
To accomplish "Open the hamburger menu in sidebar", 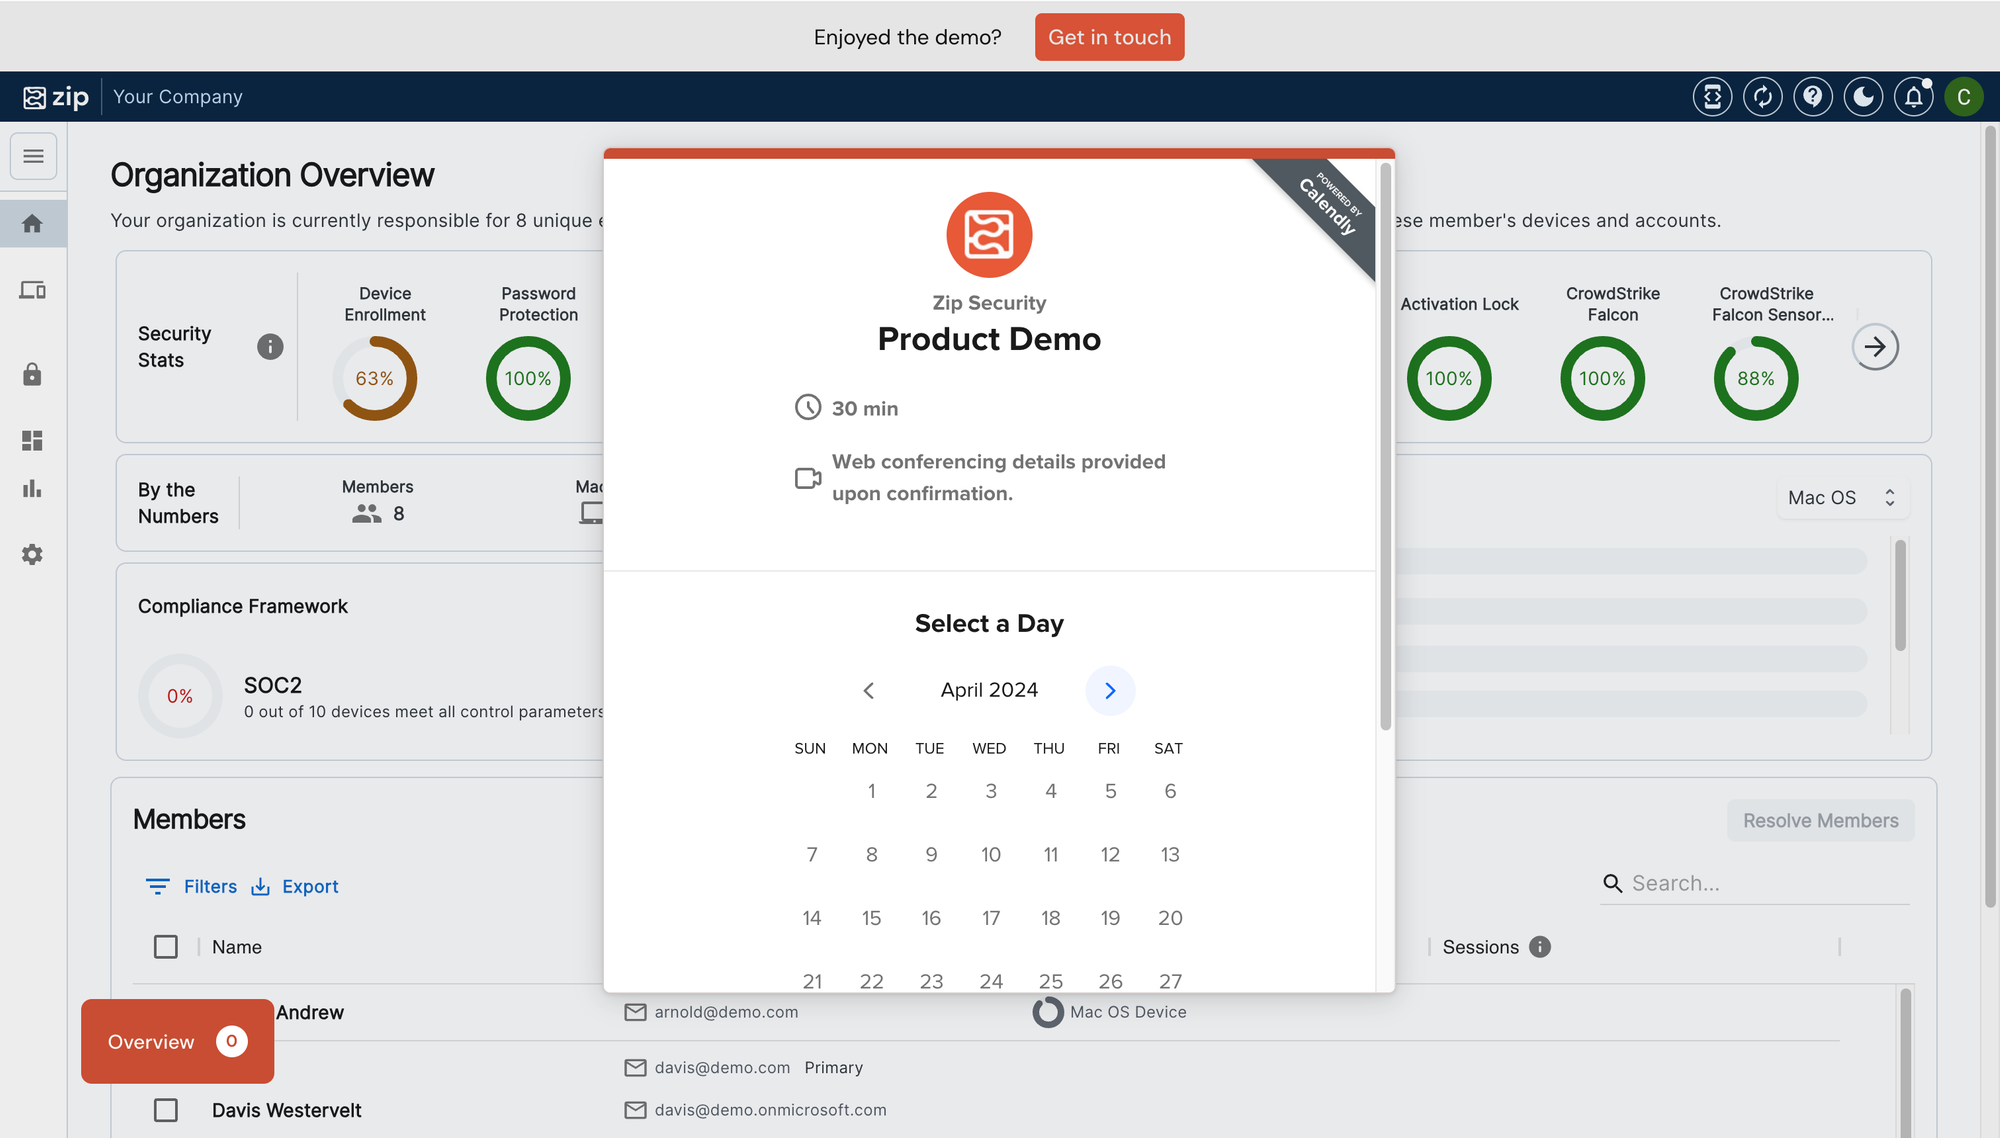I will (x=33, y=156).
